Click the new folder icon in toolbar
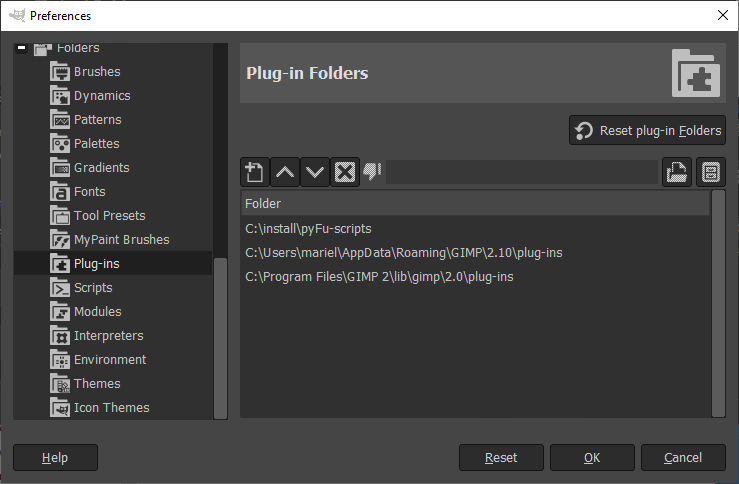The image size is (739, 484). 255,172
